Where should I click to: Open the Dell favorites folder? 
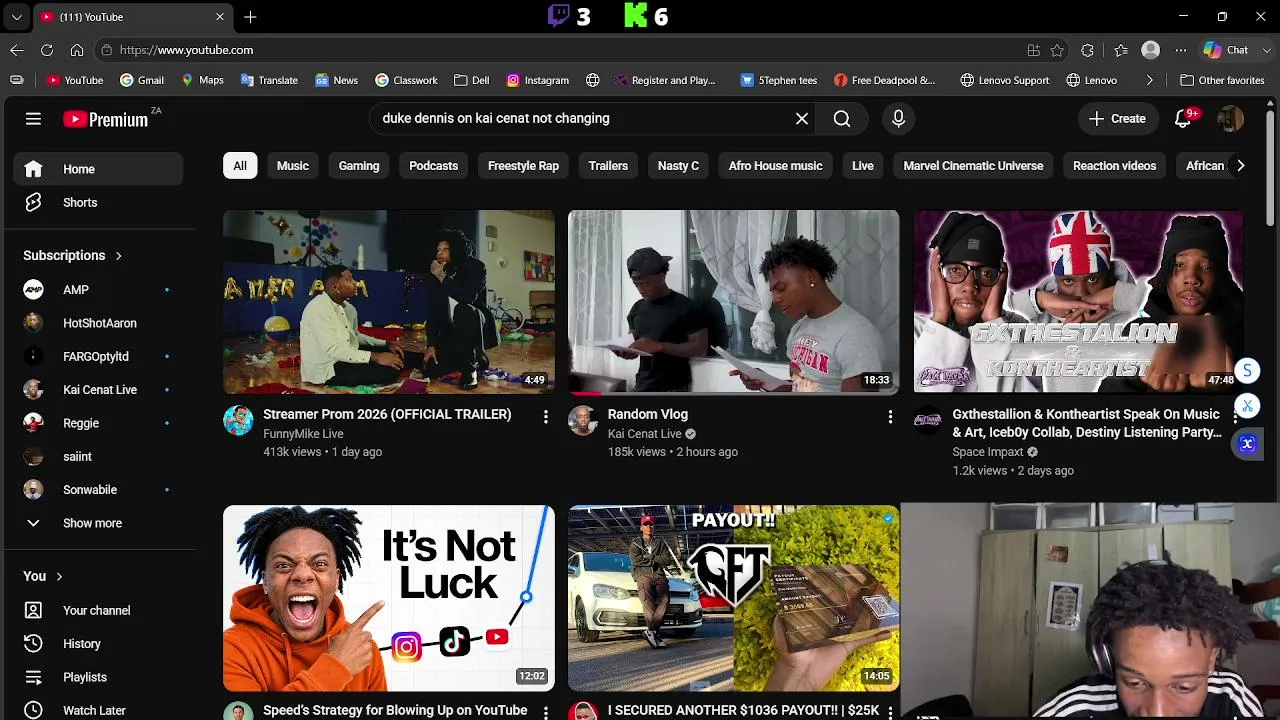[x=471, y=80]
